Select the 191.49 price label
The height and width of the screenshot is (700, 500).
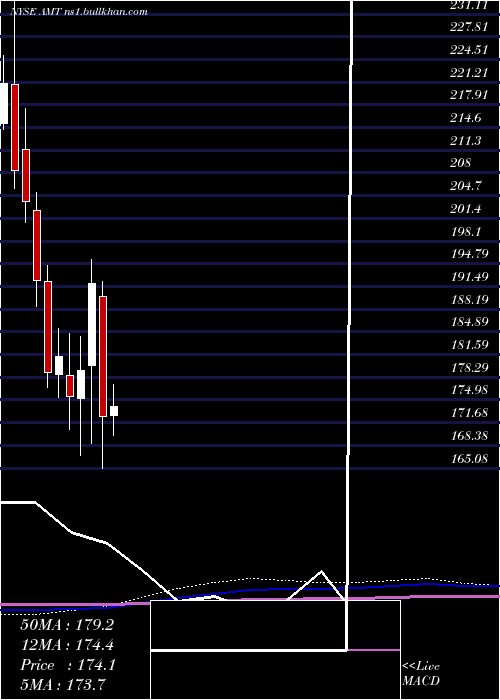point(469,277)
